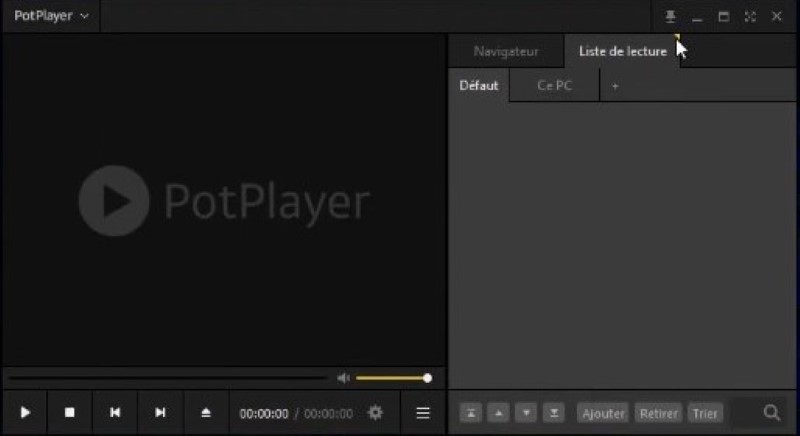Click the playlist search magnifier icon
Screen dimensions: 800x436
tap(771, 412)
